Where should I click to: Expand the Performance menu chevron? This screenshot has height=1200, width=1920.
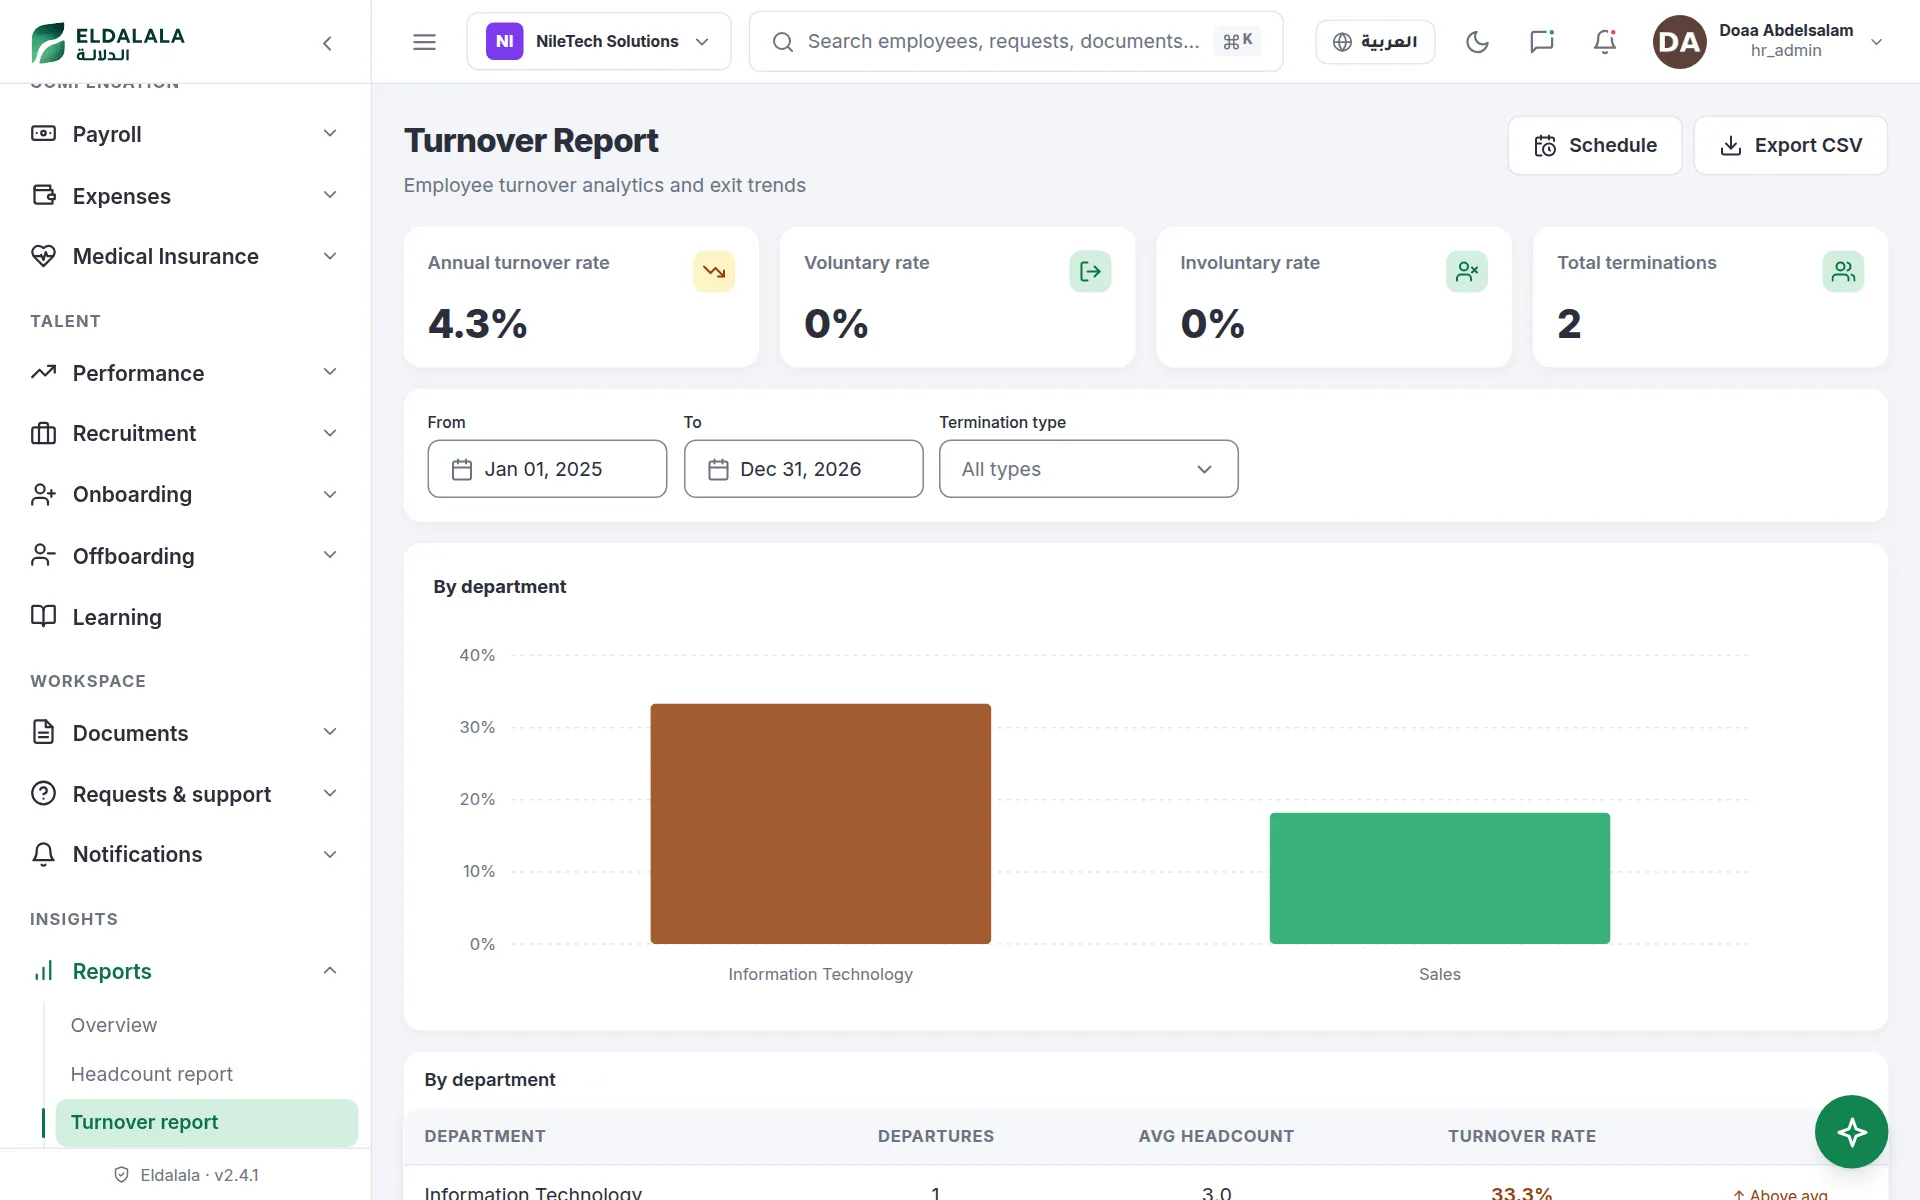tap(330, 372)
